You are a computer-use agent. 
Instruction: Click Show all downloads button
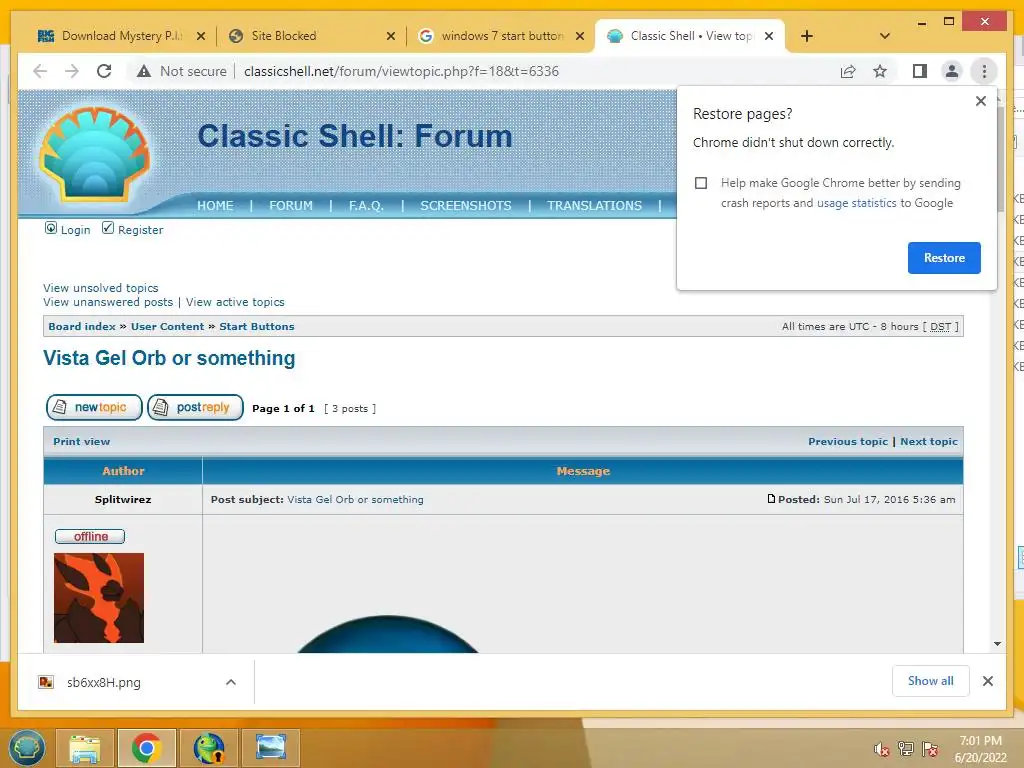click(931, 681)
